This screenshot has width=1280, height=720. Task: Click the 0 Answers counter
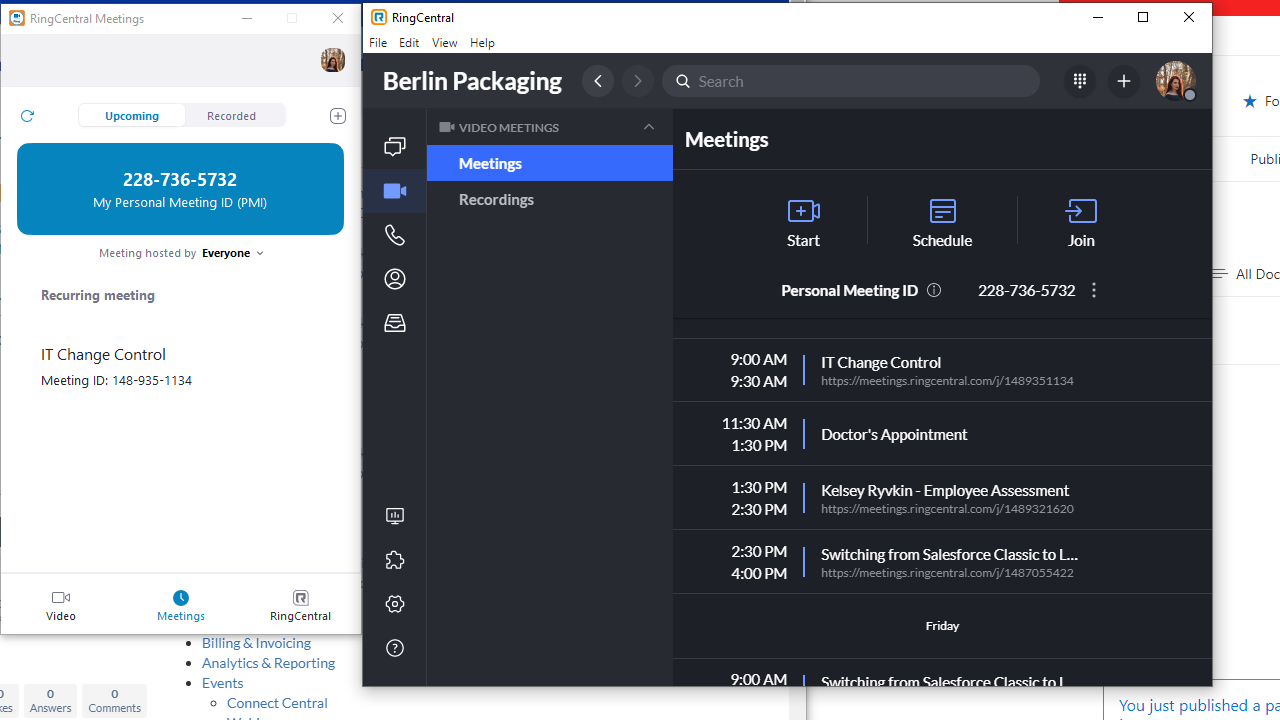coord(50,700)
